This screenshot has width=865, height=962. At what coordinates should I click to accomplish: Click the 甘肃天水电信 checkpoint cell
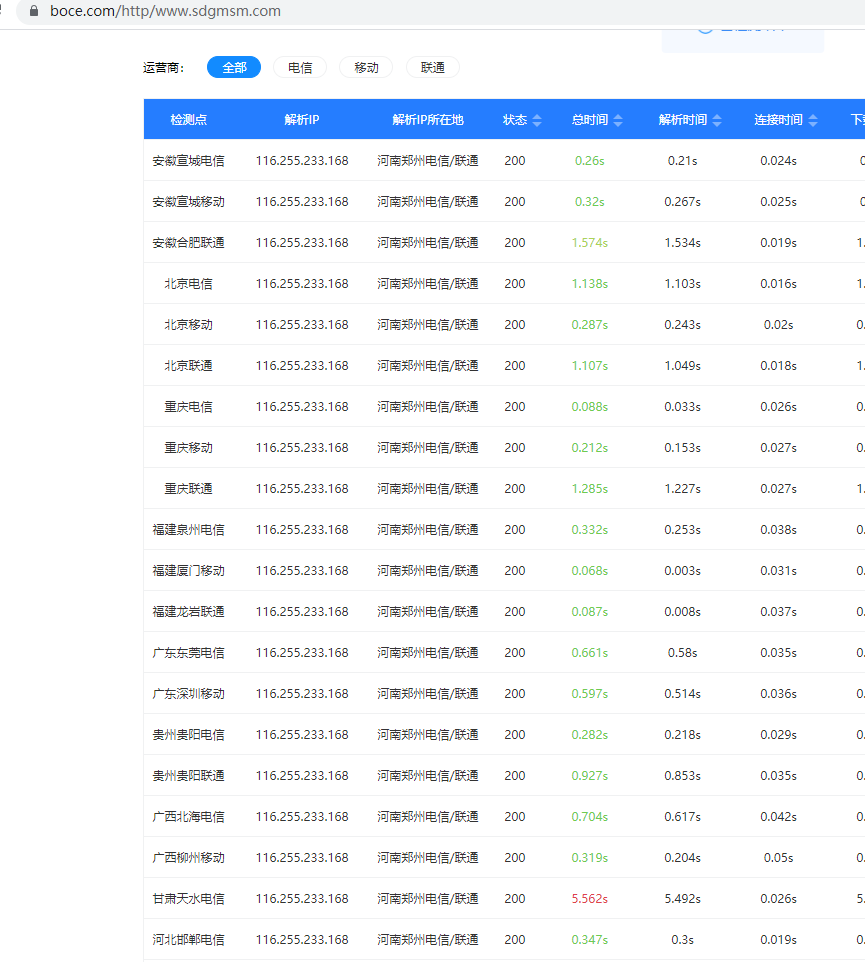[188, 899]
